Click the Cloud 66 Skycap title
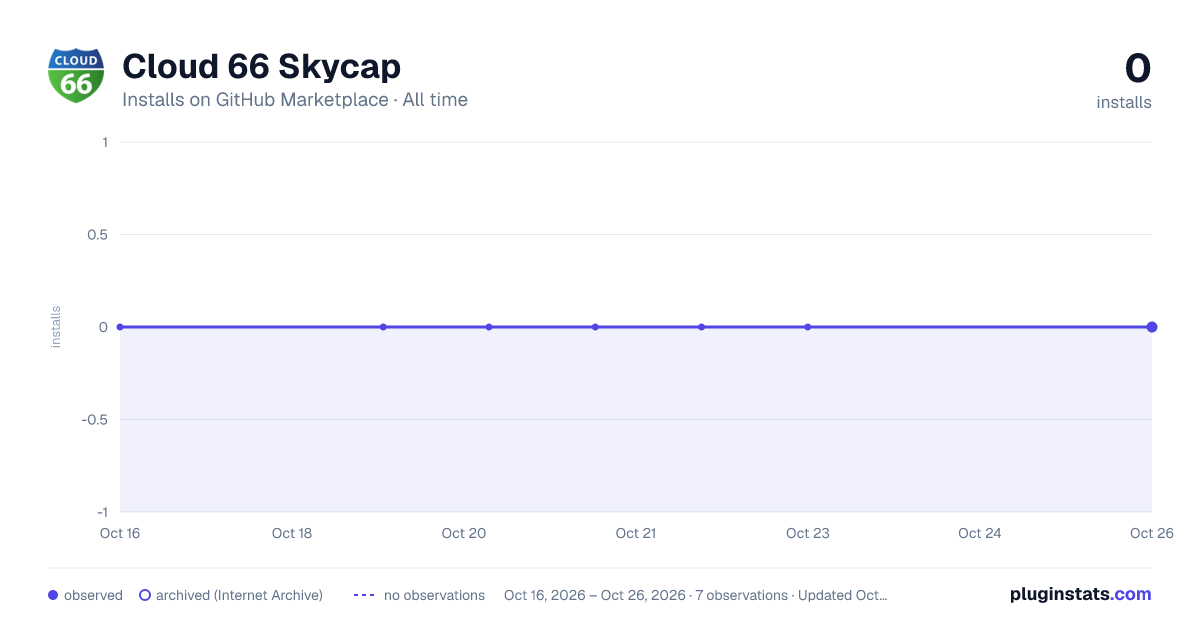The image size is (1200, 630). click(x=261, y=66)
